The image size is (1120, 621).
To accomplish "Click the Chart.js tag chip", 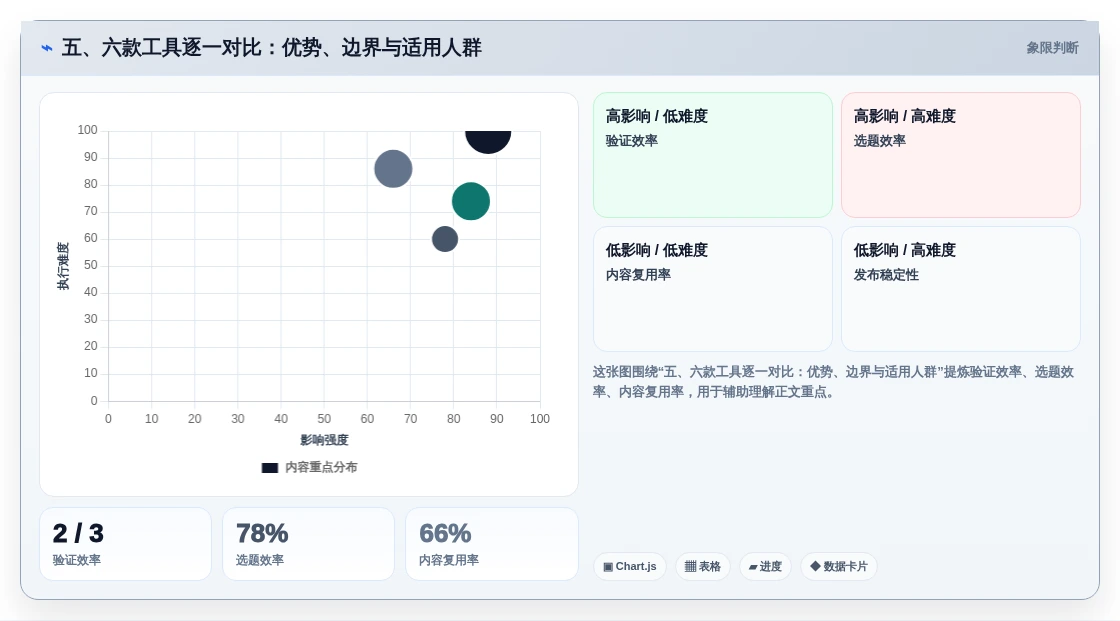I will click(x=630, y=567).
